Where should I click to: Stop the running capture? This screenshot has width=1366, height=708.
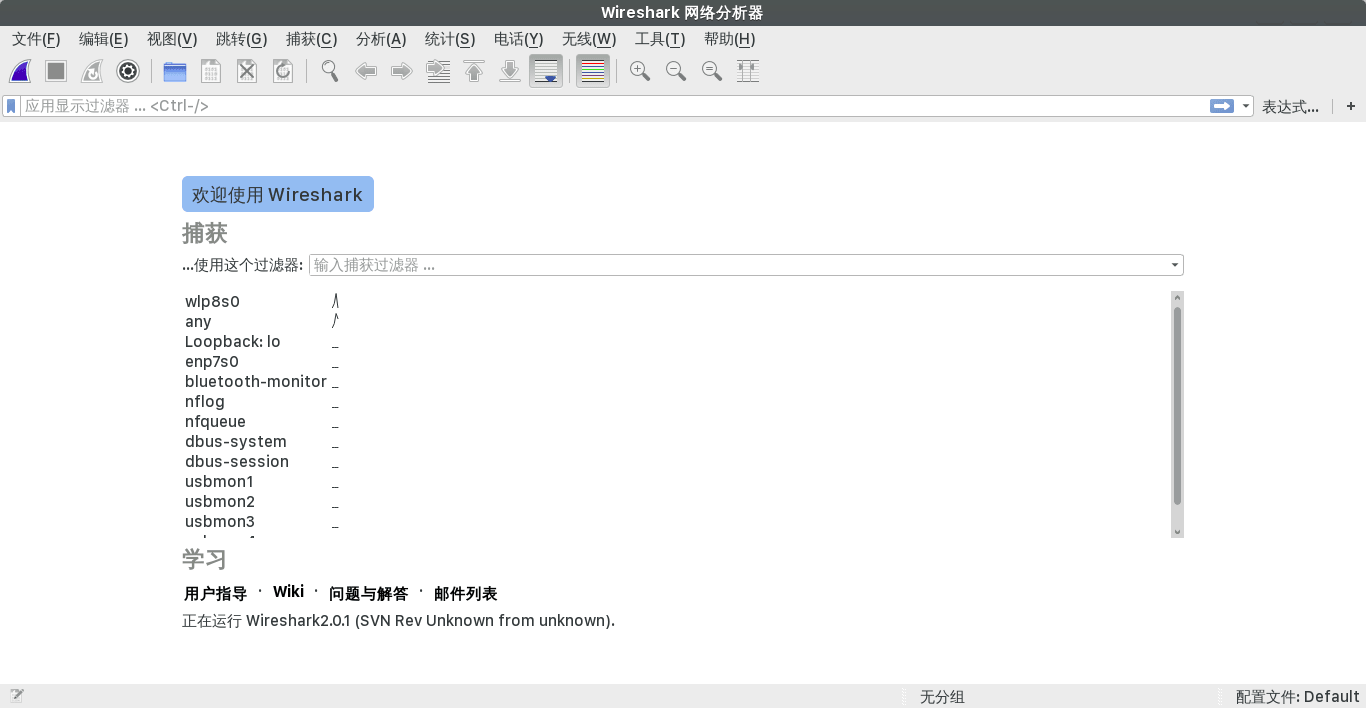[x=56, y=71]
